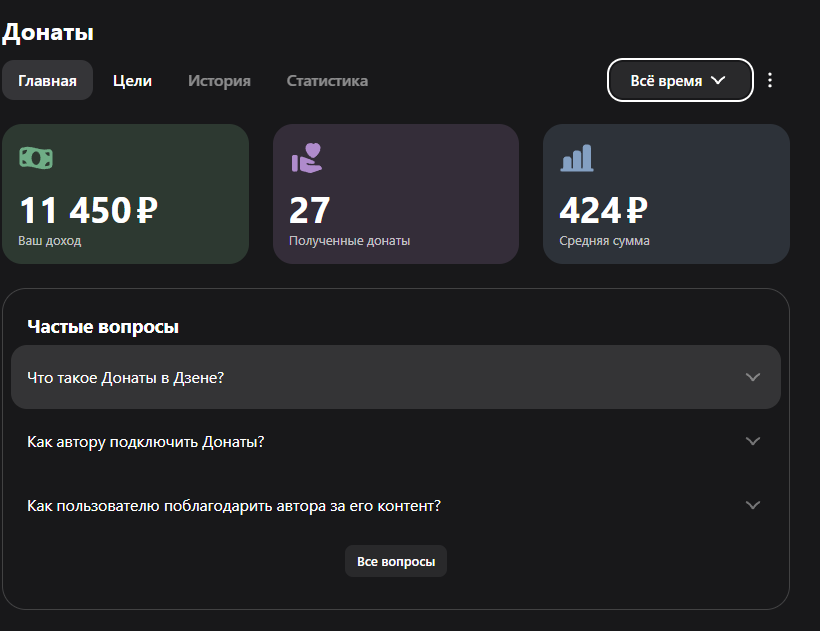The image size is (820, 631).
Task: Click the Полученные донаты label
Action: 349,240
